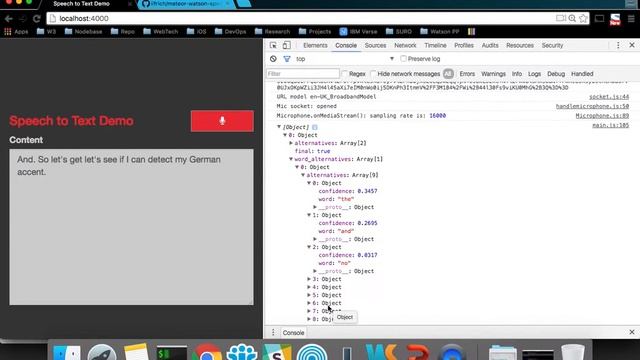Viewport: 640px width, 360px height.
Task: Open the Audits panel tab
Action: pos(490,45)
